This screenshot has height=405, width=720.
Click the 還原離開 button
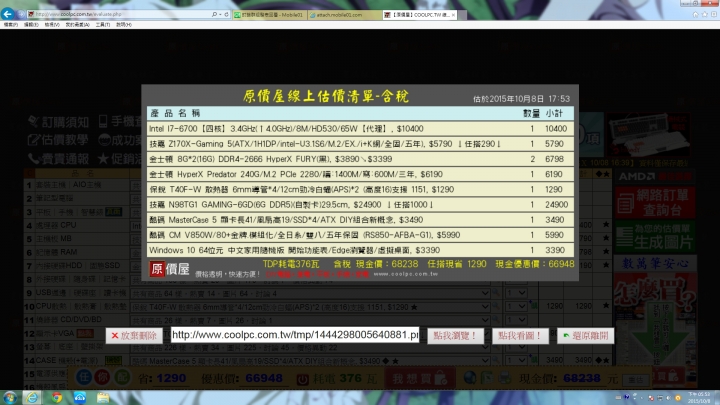tap(585, 336)
